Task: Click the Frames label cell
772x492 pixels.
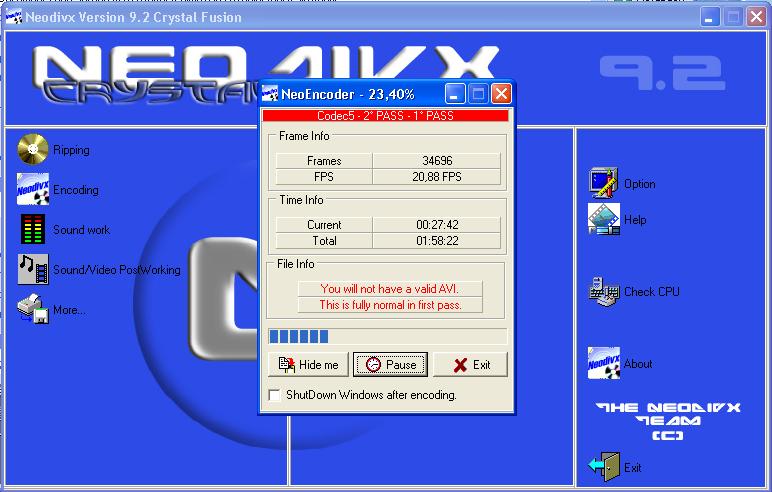Action: coord(324,161)
